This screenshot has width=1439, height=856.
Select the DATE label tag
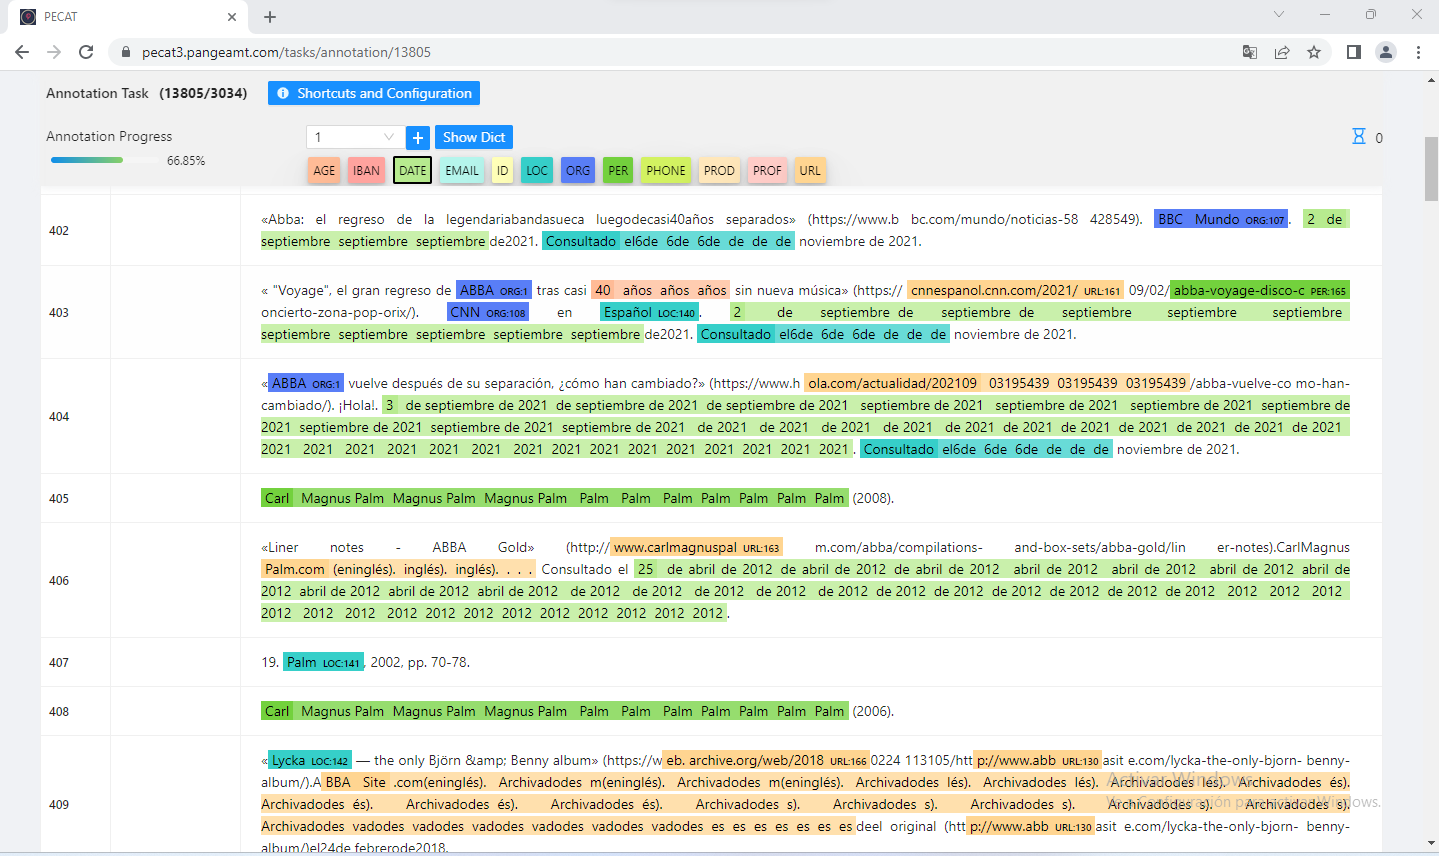pos(412,171)
